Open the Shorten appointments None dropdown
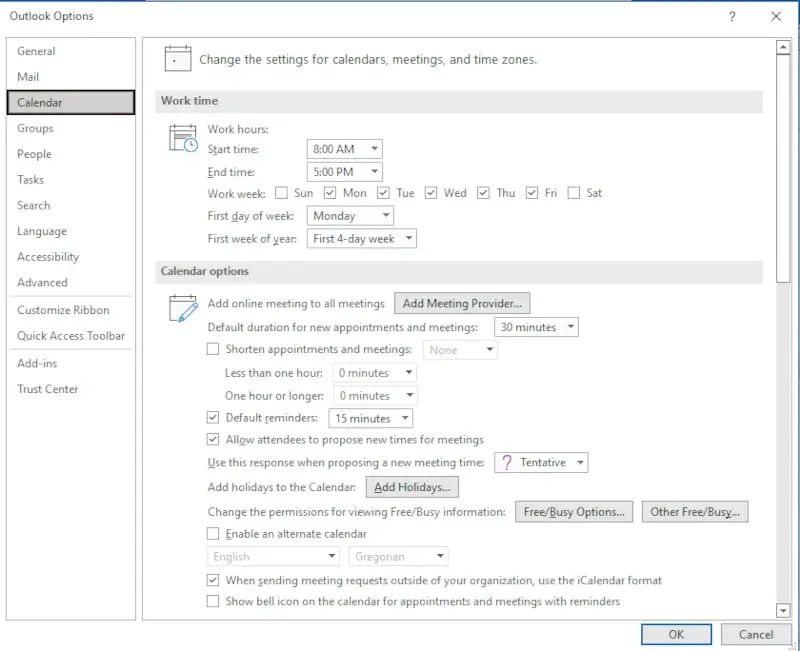The height and width of the screenshot is (651, 800). click(x=460, y=350)
